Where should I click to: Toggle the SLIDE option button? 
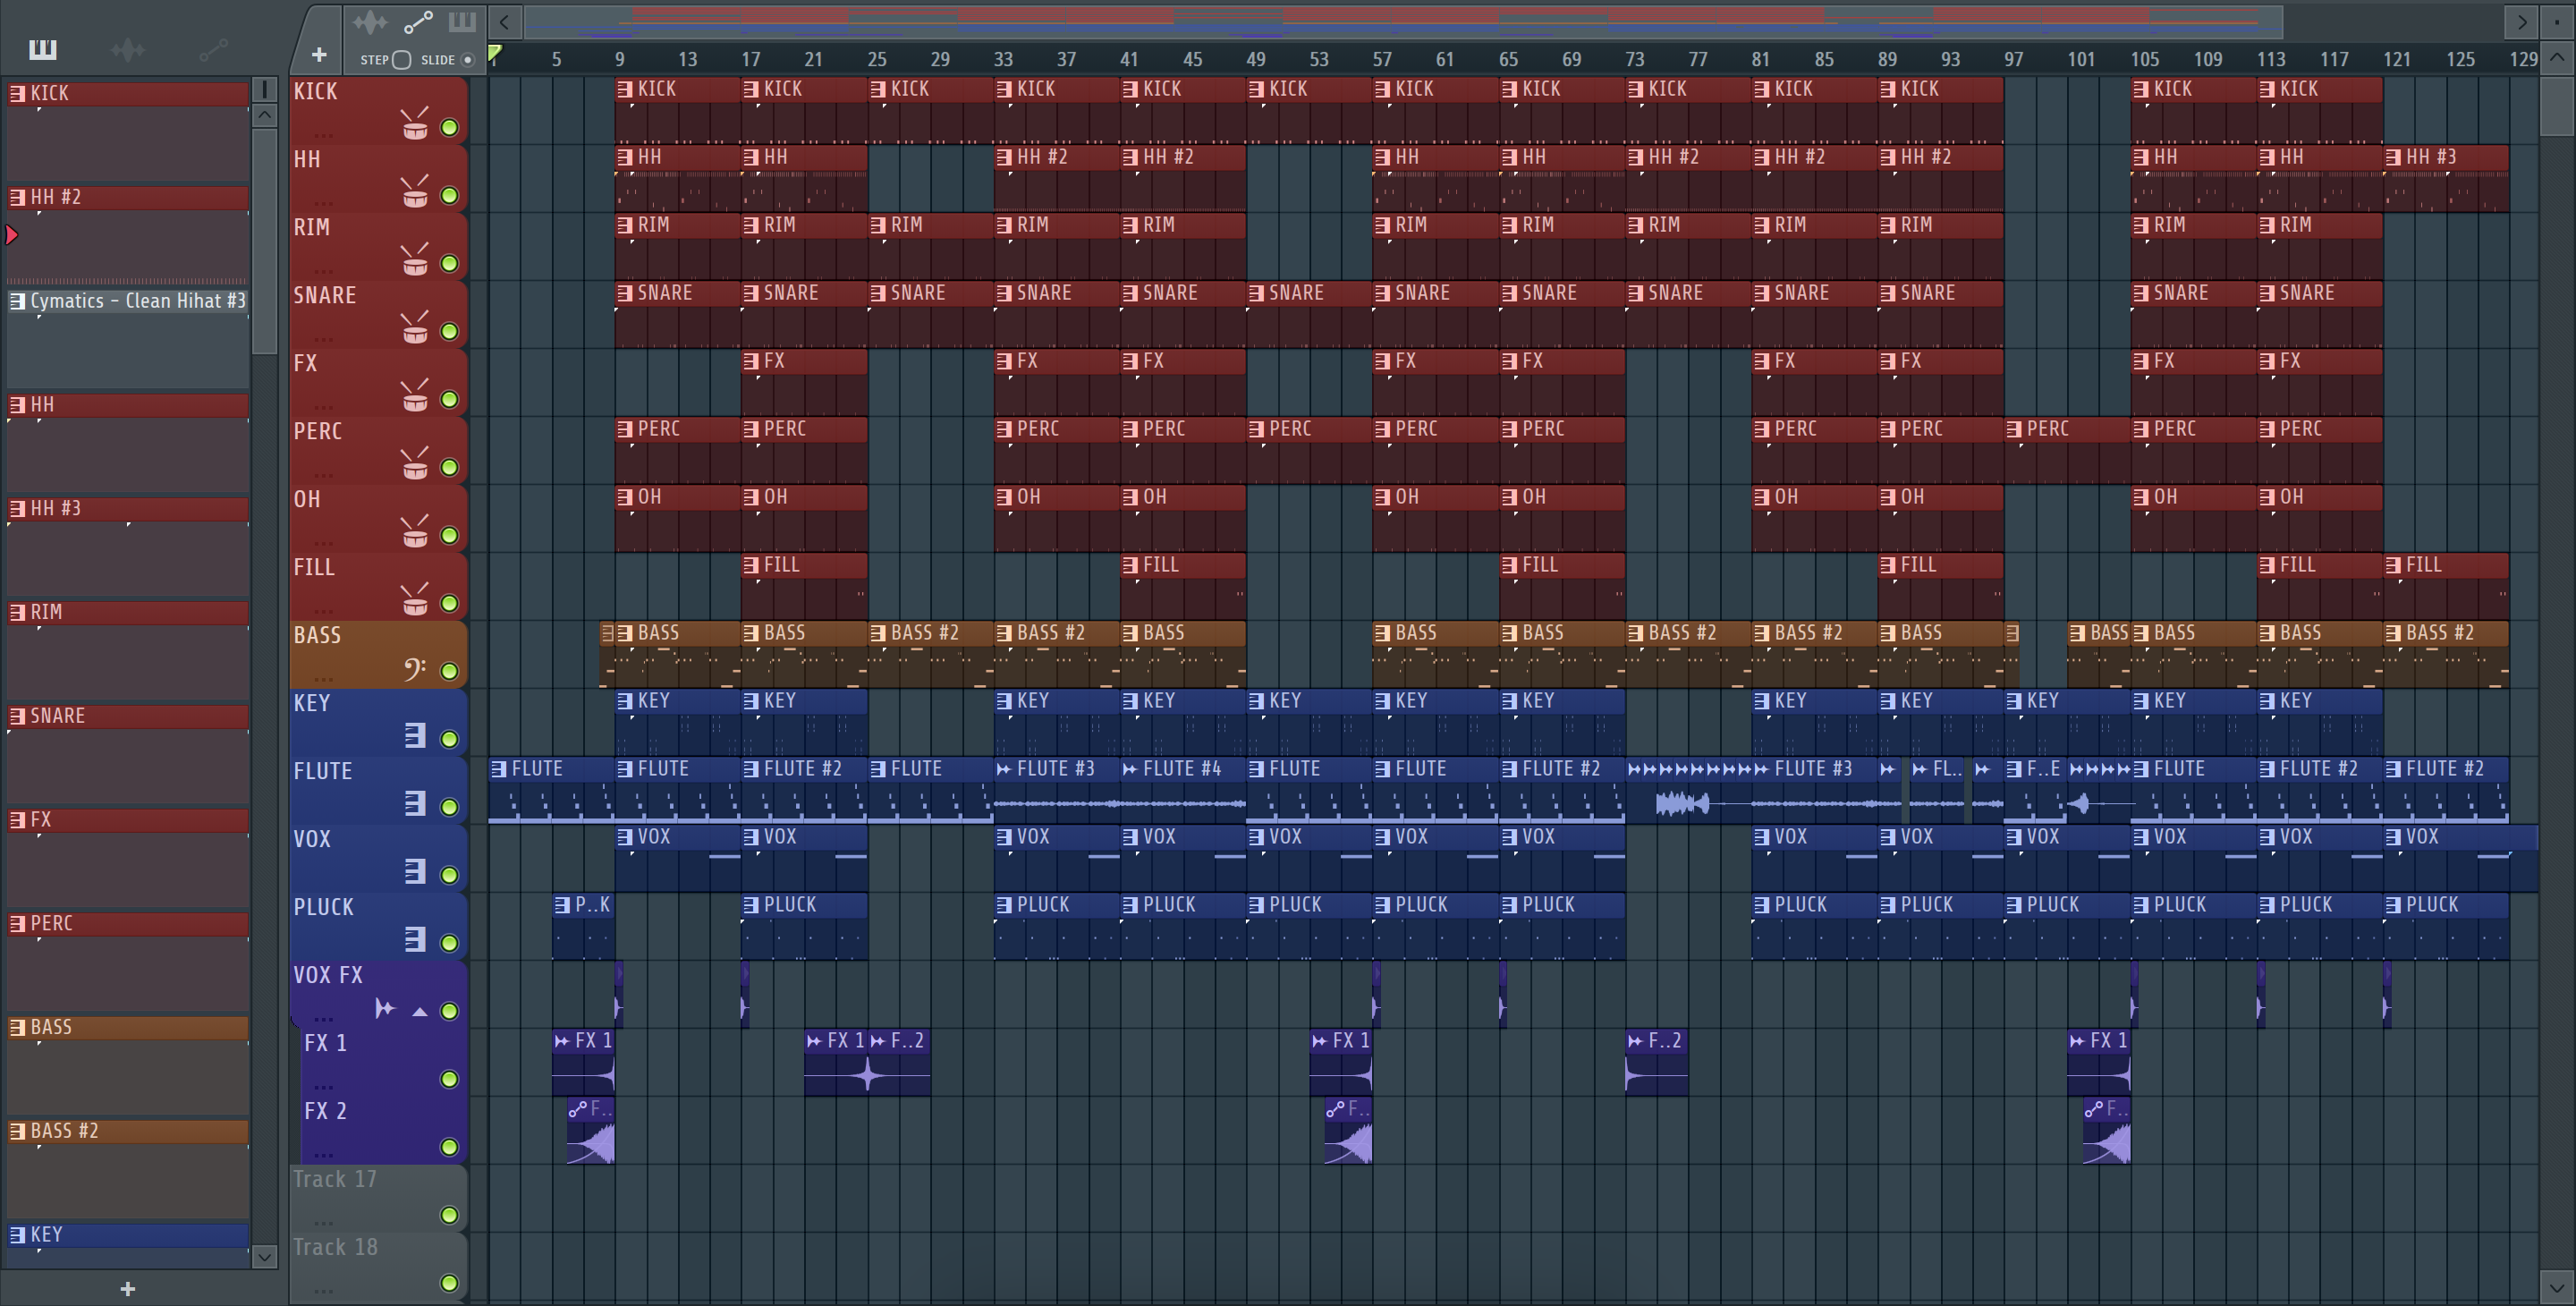coord(467,60)
